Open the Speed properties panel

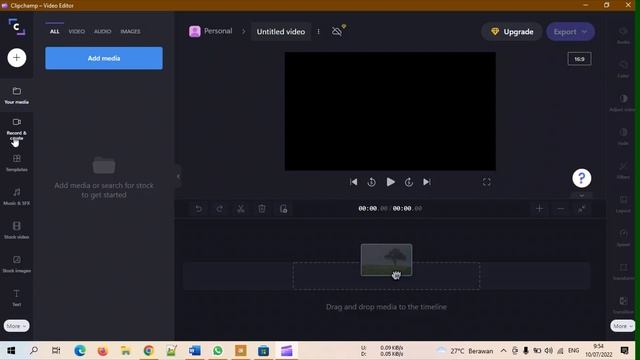tap(623, 238)
